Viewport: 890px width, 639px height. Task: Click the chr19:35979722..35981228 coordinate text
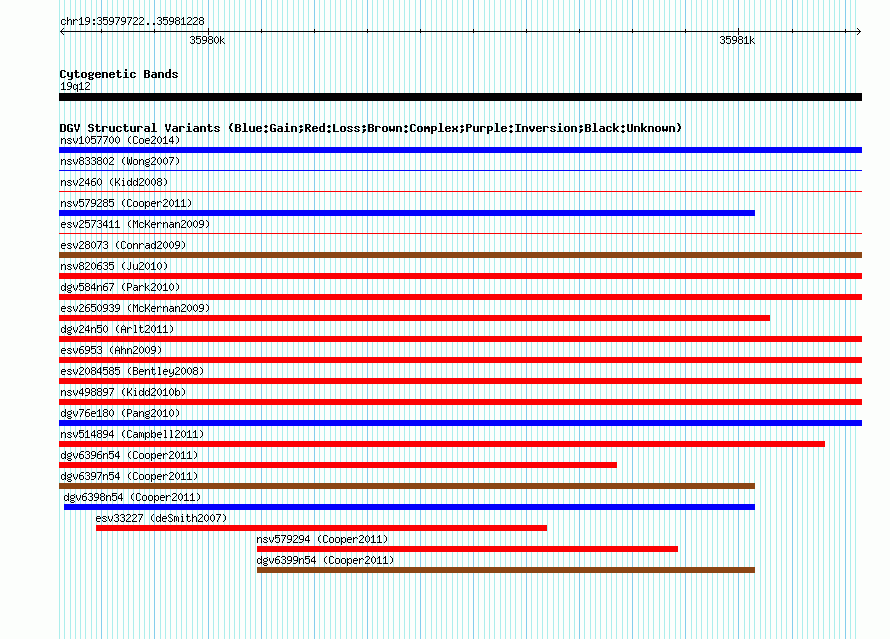point(132,21)
